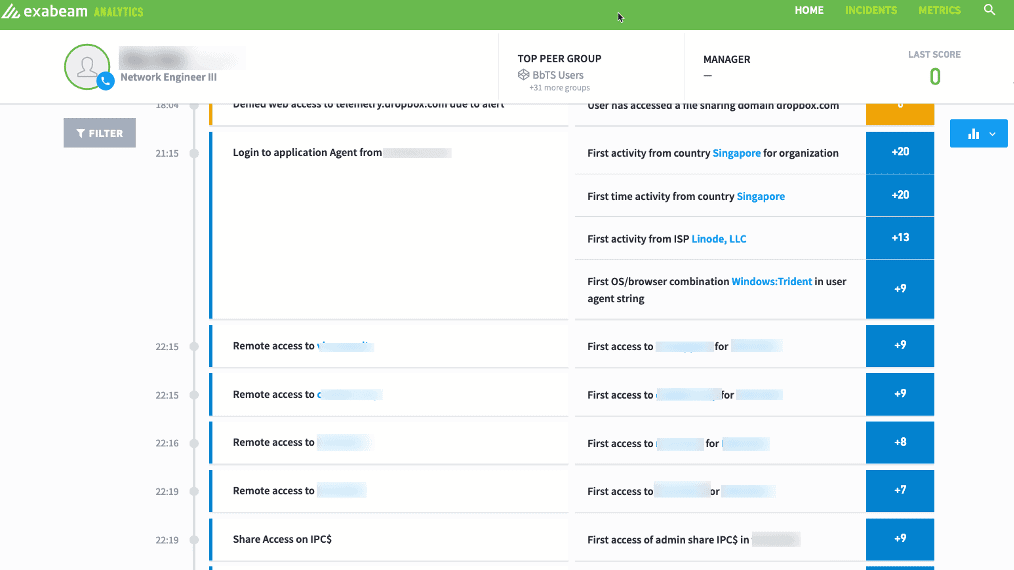This screenshot has height=570, width=1014.
Task: Click the Network Engineer III title
Action: tap(168, 77)
